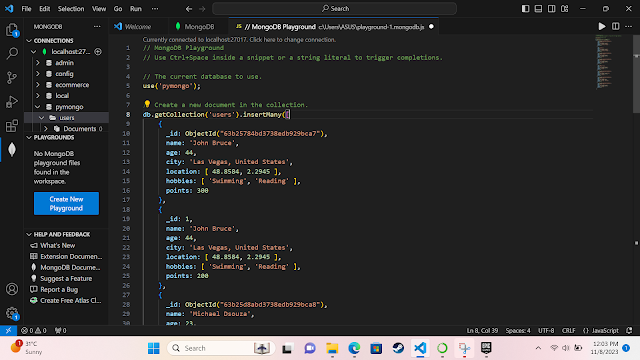Open the Extensions view icon
640x360 pixels.
click(12, 126)
